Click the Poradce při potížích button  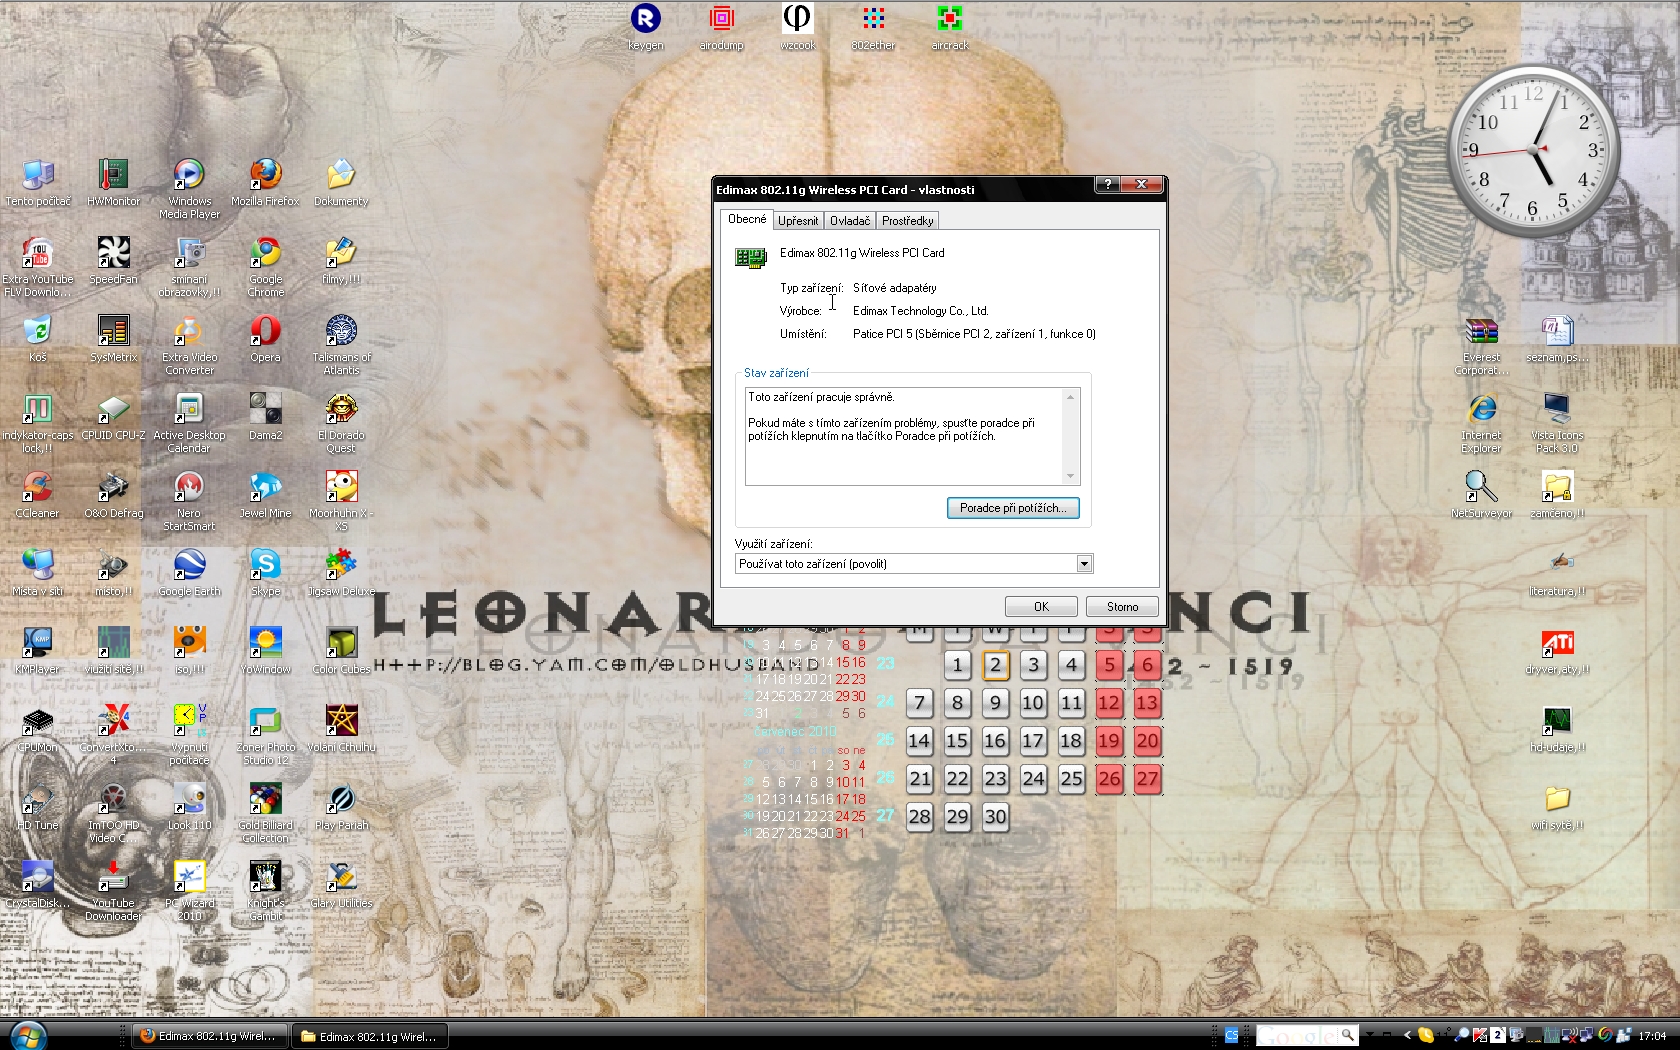point(1013,508)
